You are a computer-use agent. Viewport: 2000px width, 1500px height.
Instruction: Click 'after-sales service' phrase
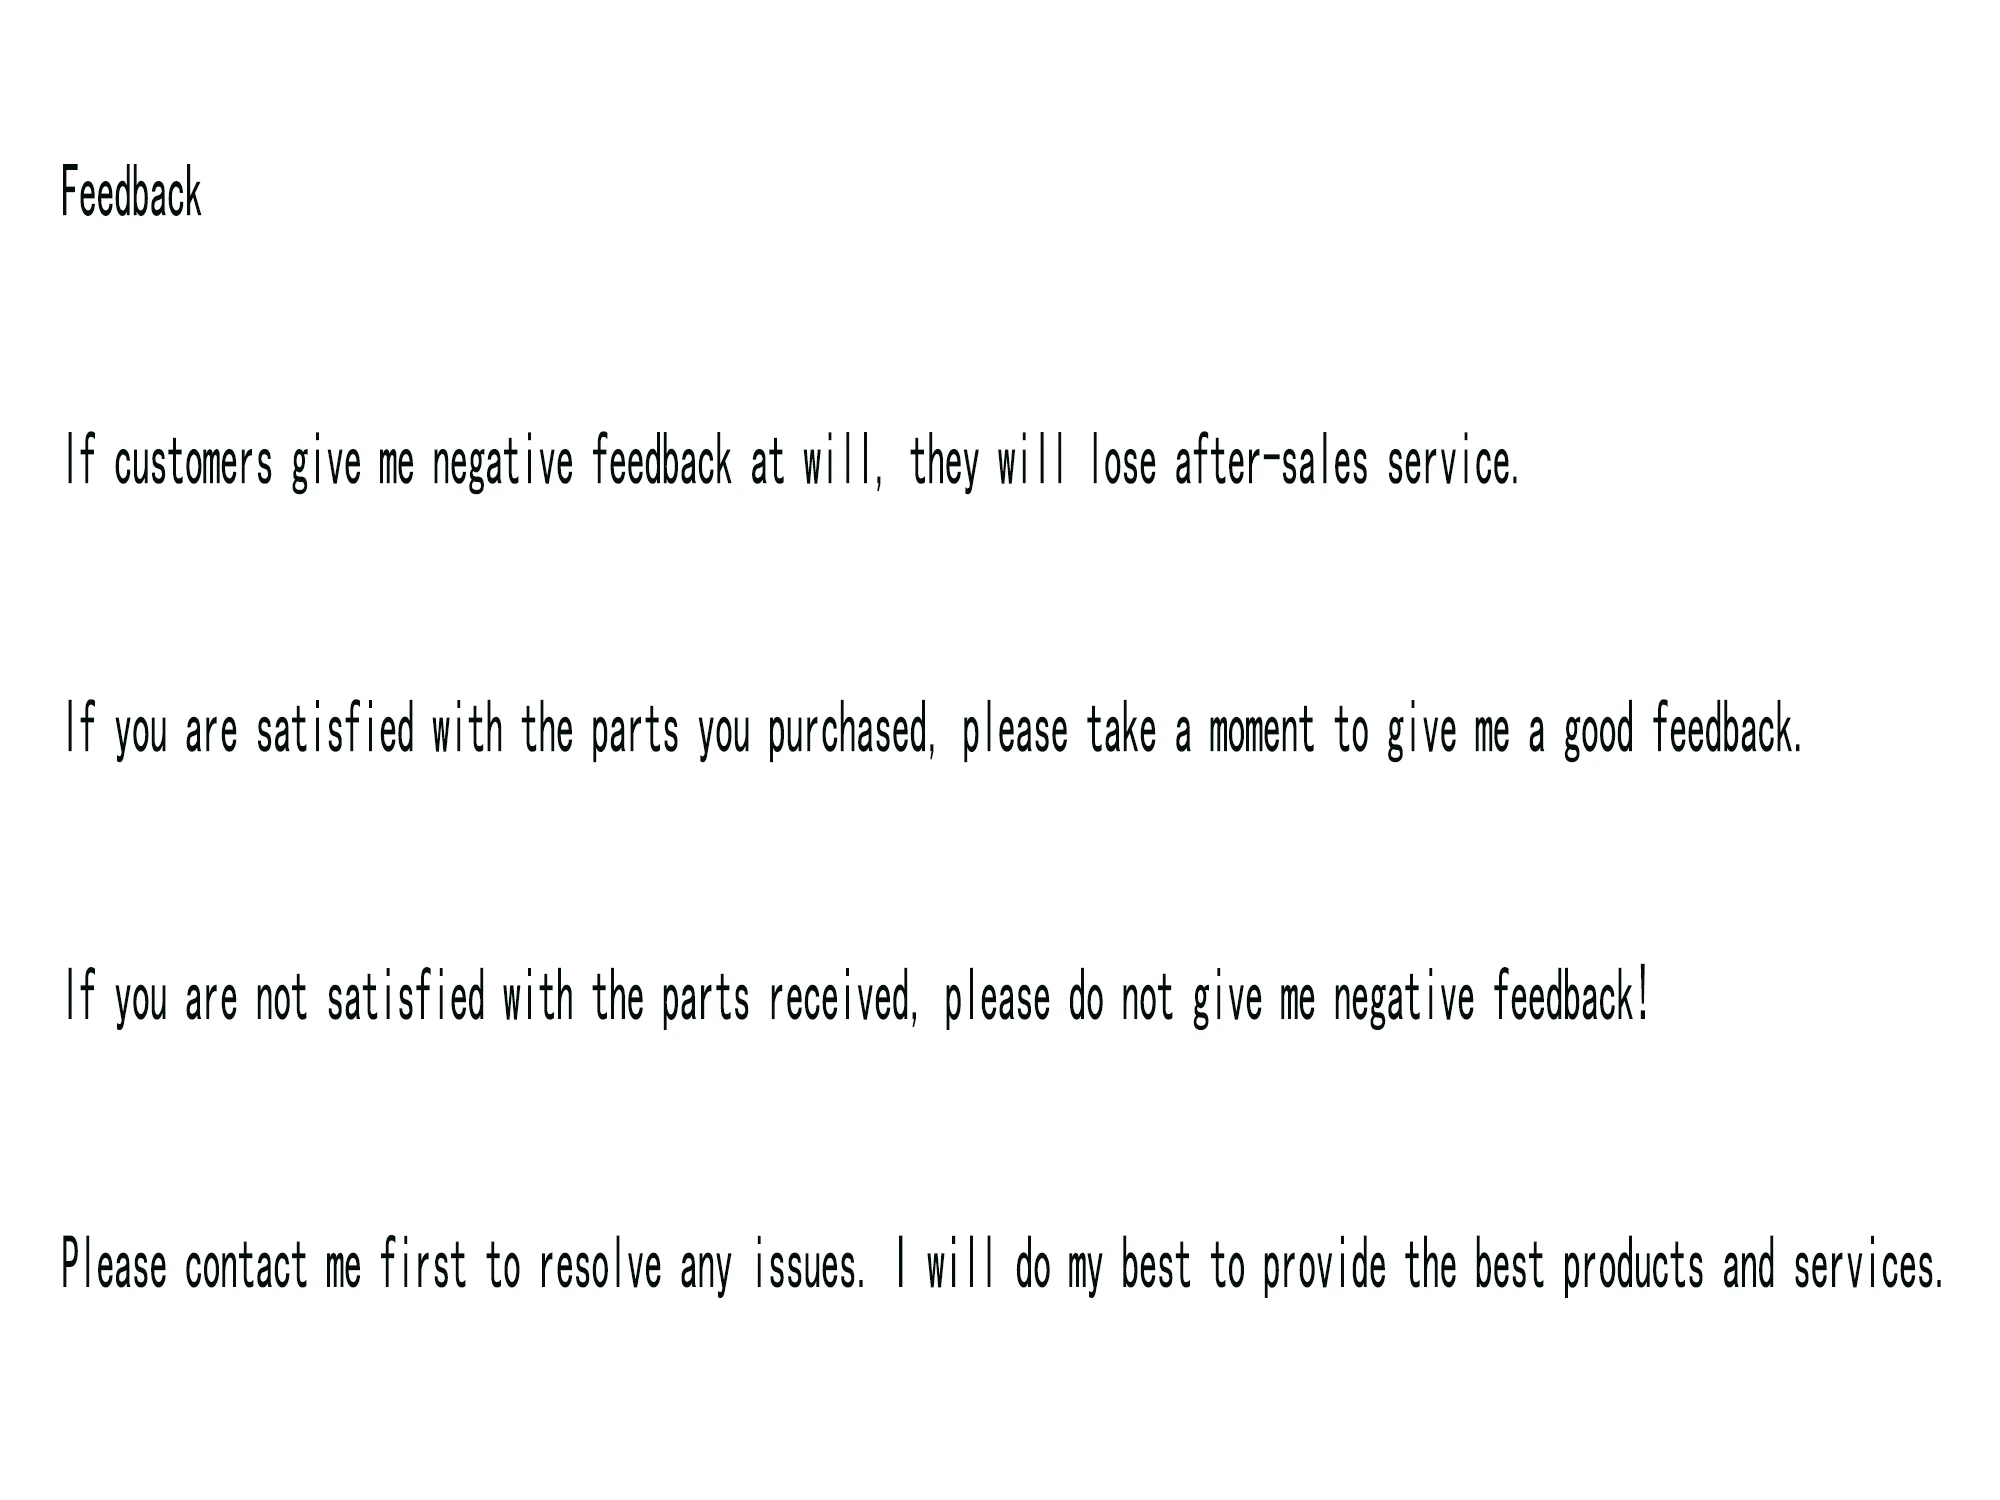1345,462
